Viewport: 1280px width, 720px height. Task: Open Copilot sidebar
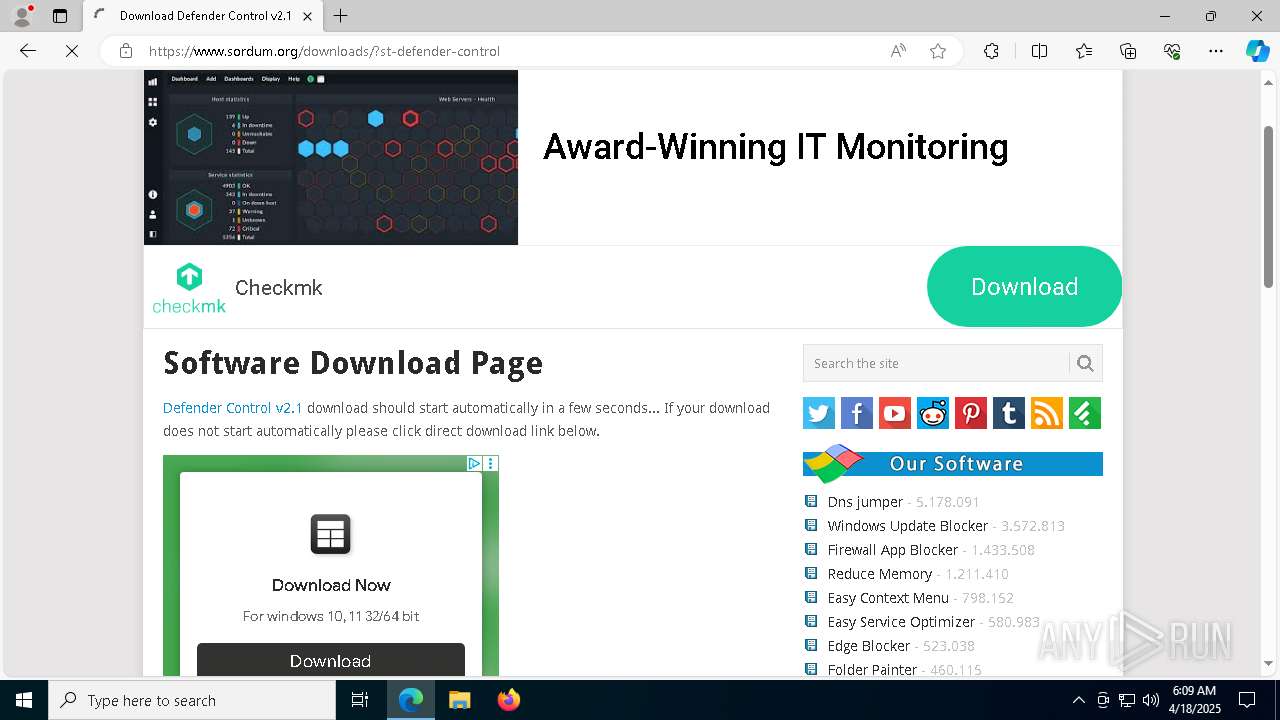pos(1257,51)
